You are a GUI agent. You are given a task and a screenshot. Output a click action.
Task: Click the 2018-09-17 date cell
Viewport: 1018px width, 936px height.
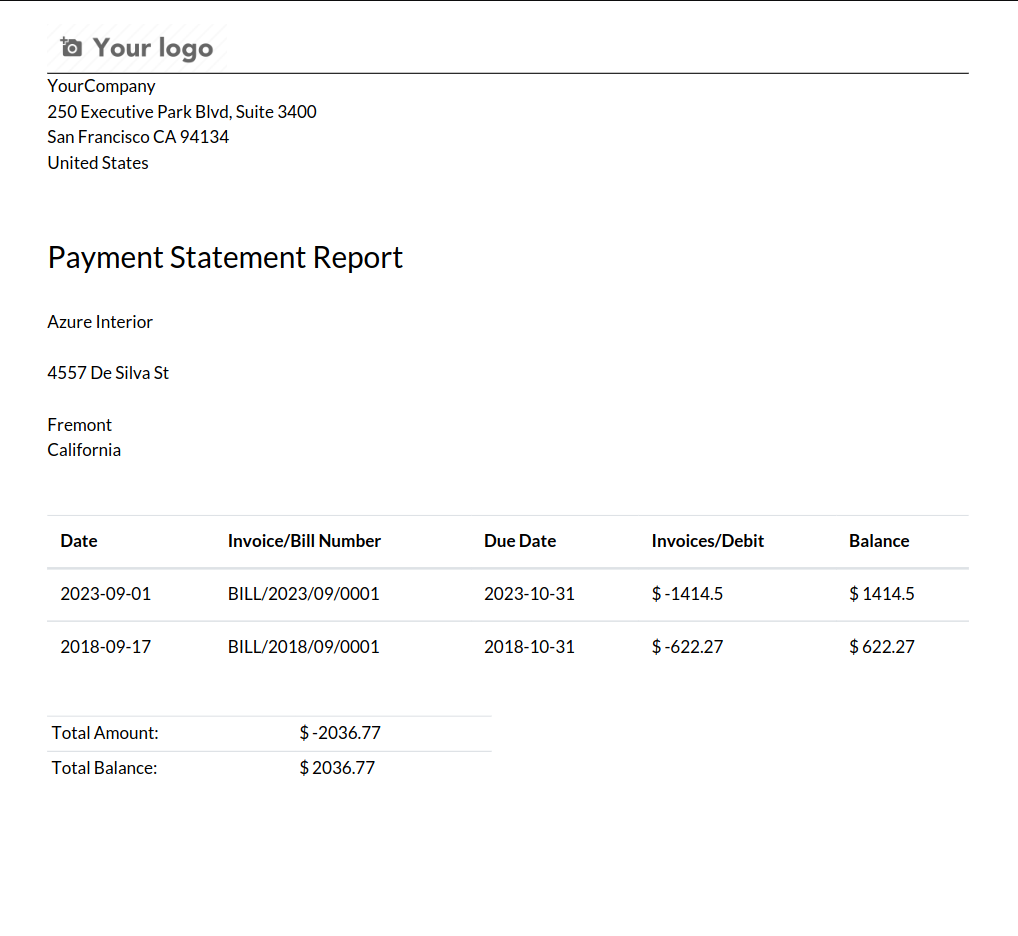point(105,647)
